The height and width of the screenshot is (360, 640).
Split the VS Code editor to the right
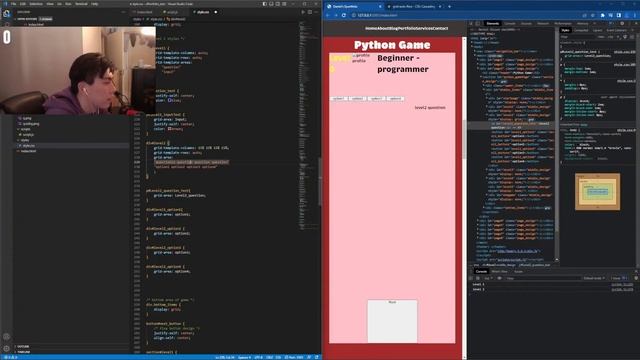pos(310,12)
